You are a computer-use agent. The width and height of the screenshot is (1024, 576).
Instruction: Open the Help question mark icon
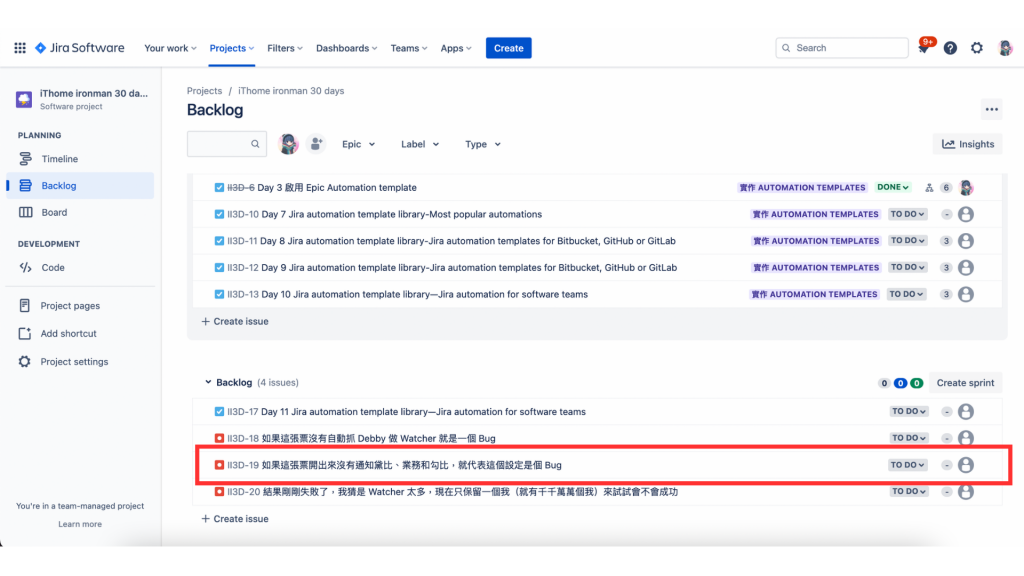950,48
